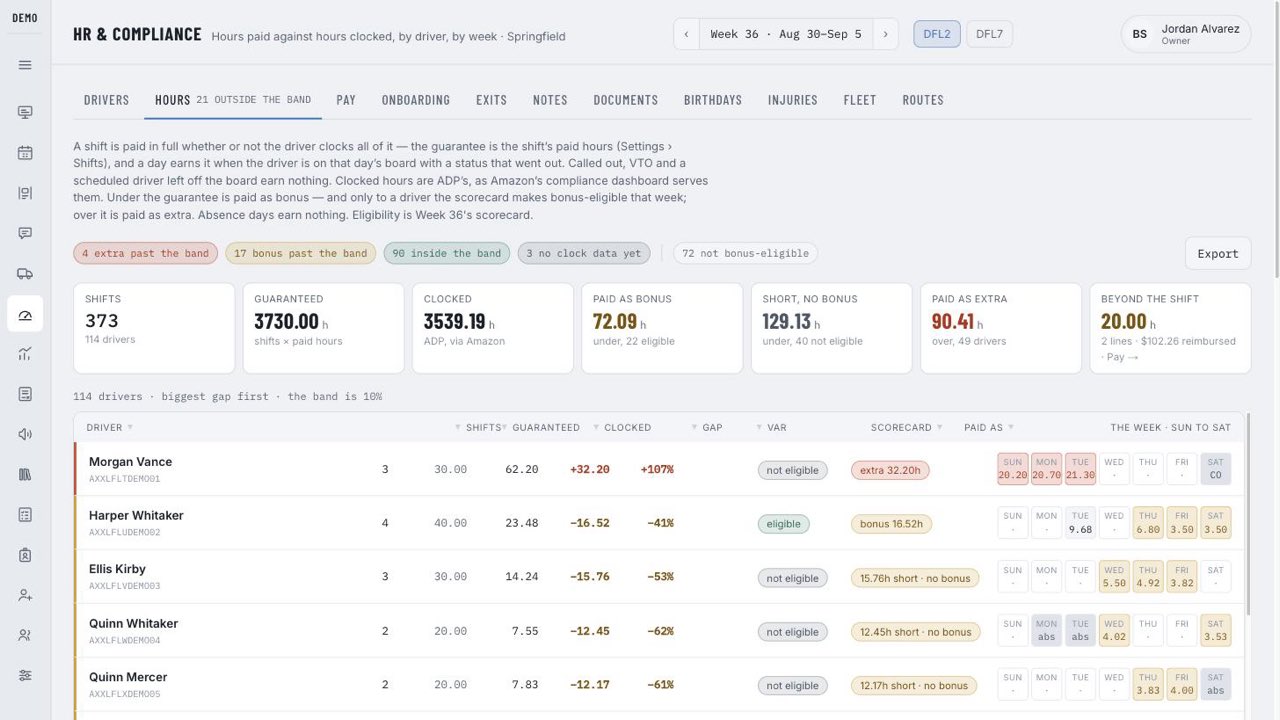Screen dimensions: 1280x720
Task: Sort the table by Gap column
Action: tap(712, 427)
